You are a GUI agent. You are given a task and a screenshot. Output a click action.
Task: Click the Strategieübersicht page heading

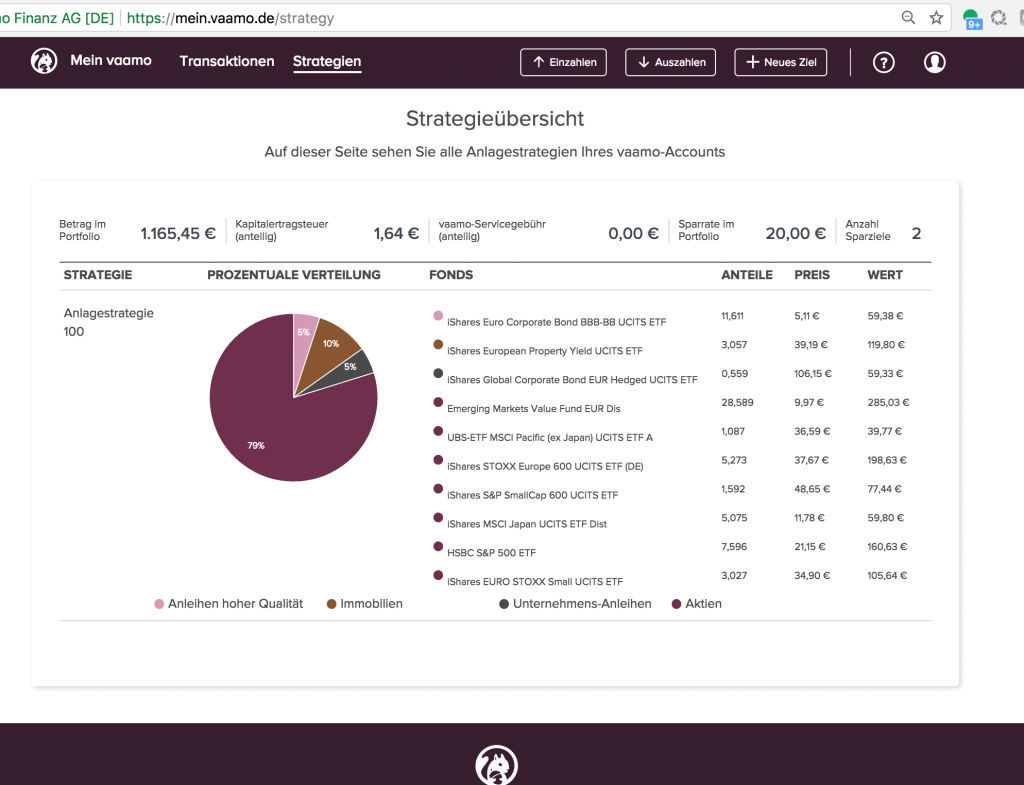495,119
